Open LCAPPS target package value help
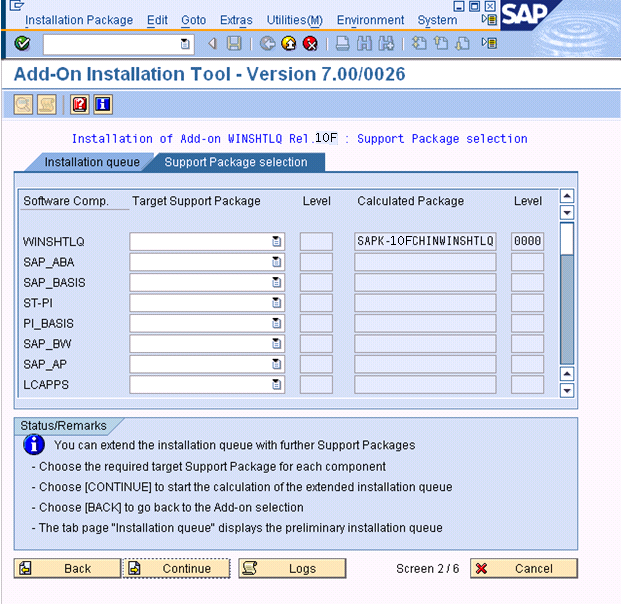 click(276, 385)
